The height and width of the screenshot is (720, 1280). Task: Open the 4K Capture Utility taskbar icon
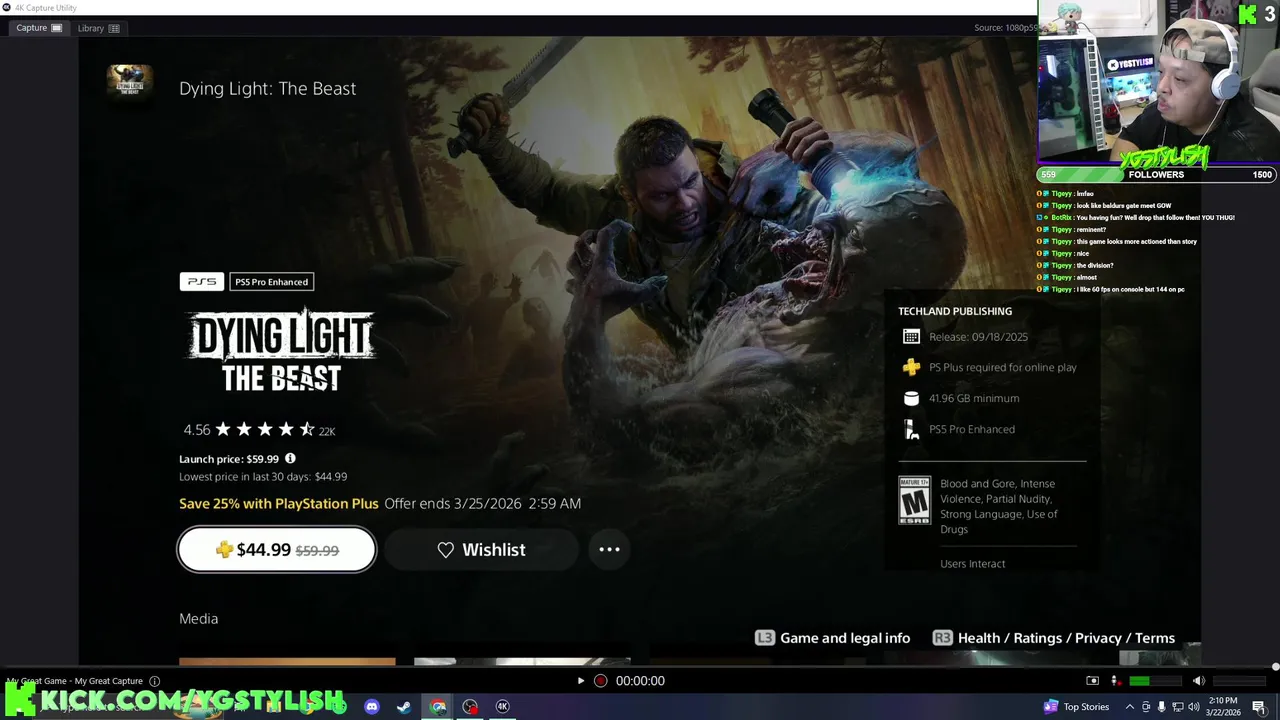click(x=503, y=706)
